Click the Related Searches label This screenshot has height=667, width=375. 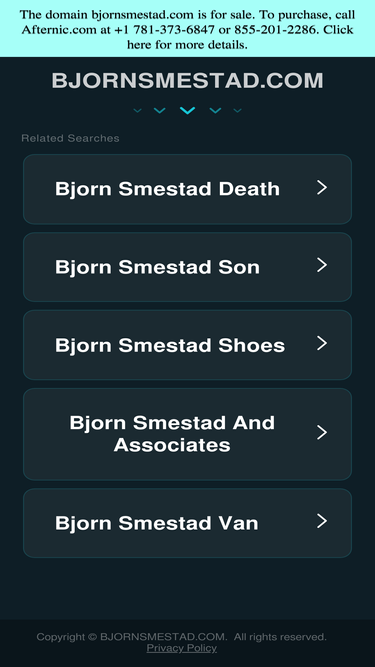point(70,138)
